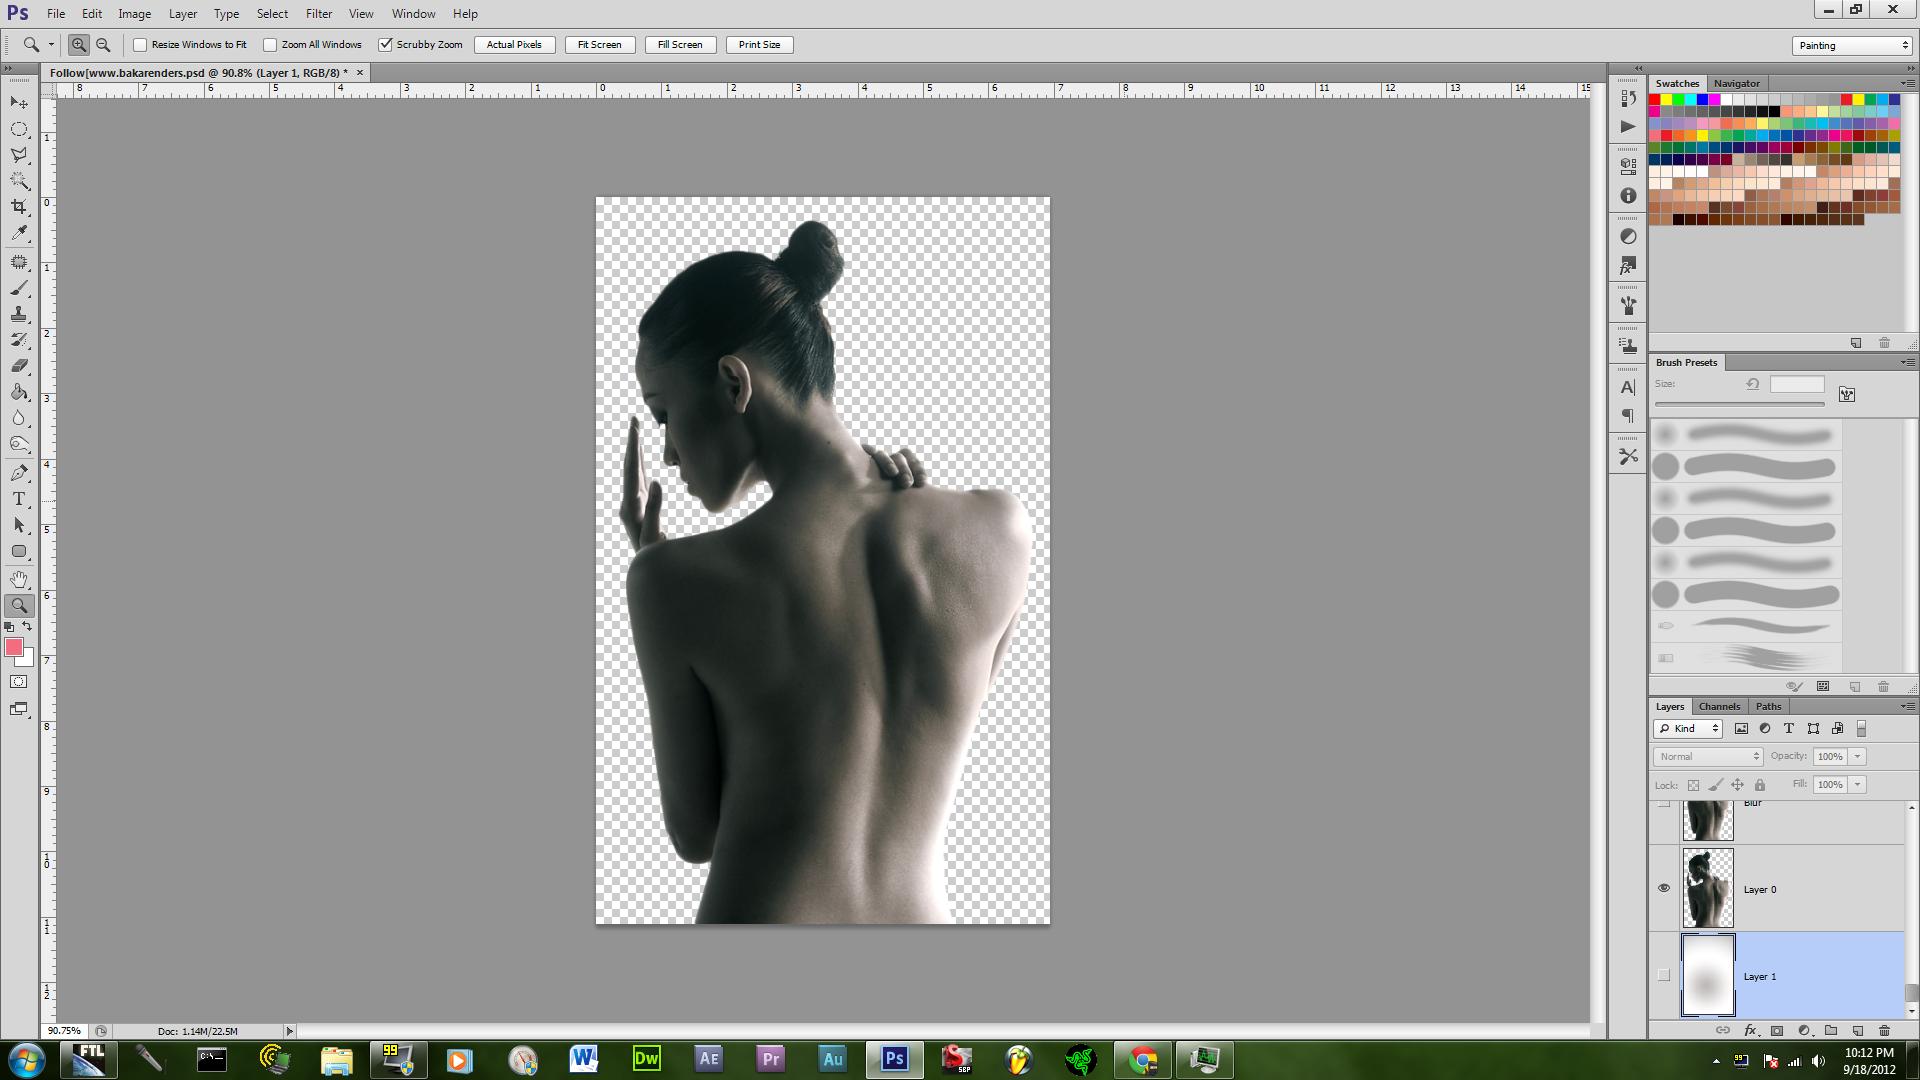
Task: Open the Opacity slider dropdown arrow
Action: [x=1858, y=757]
